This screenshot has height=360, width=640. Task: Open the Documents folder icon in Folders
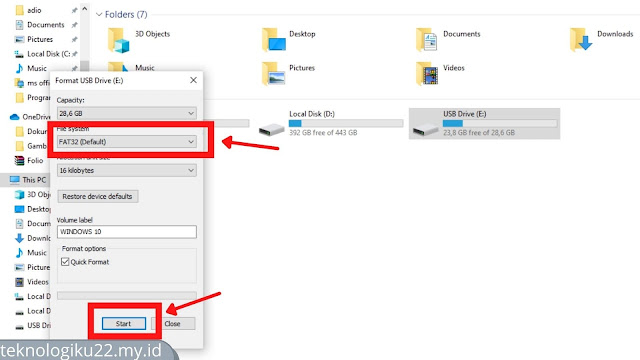427,40
